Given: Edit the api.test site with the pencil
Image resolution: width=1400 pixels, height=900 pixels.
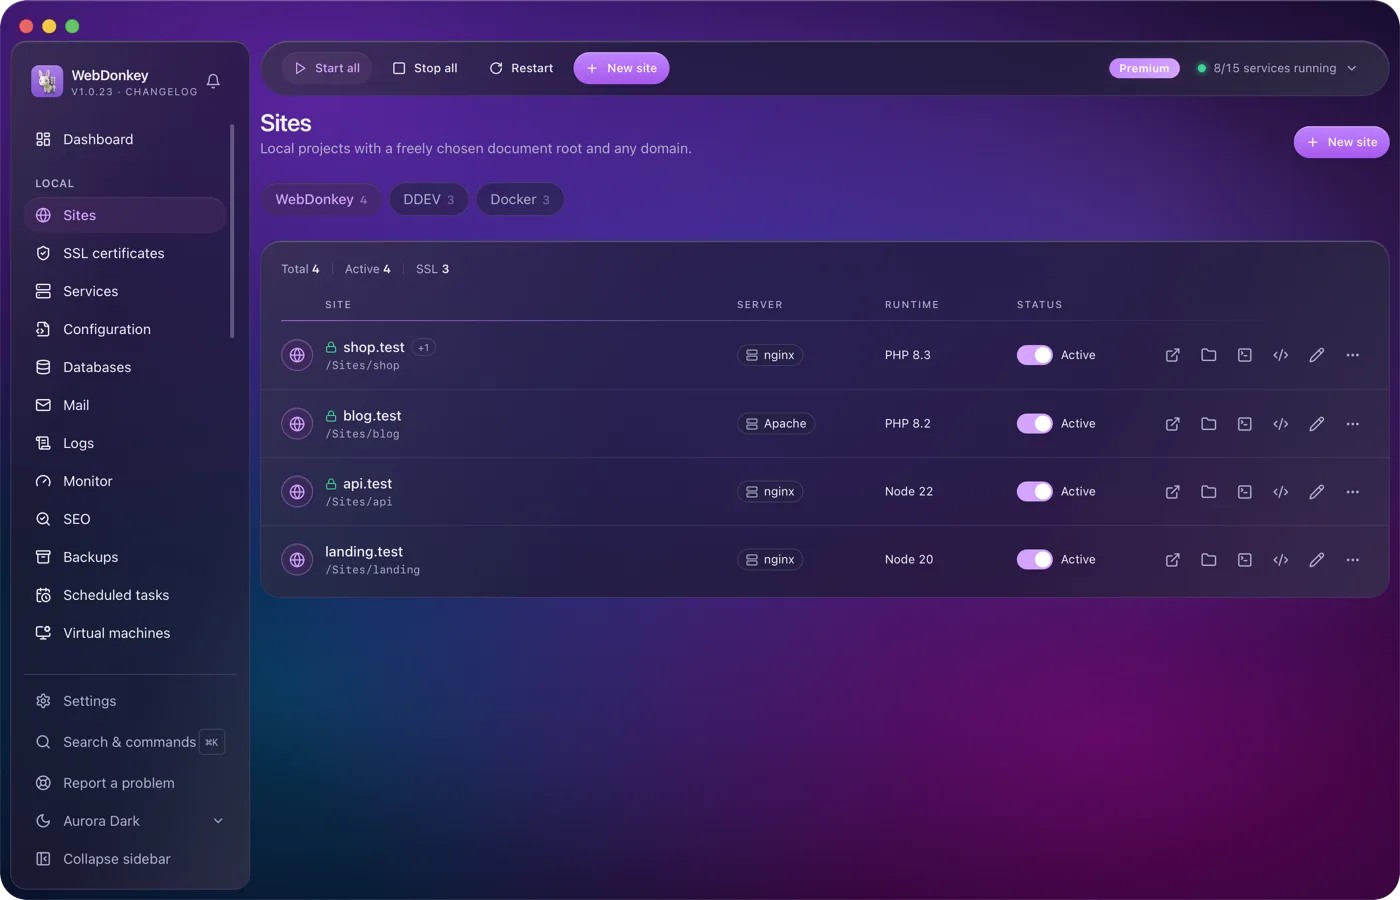Looking at the screenshot, I should point(1317,492).
